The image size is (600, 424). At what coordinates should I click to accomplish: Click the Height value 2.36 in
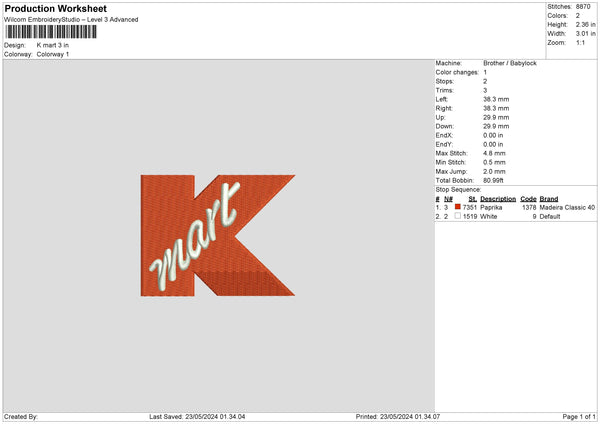585,24
